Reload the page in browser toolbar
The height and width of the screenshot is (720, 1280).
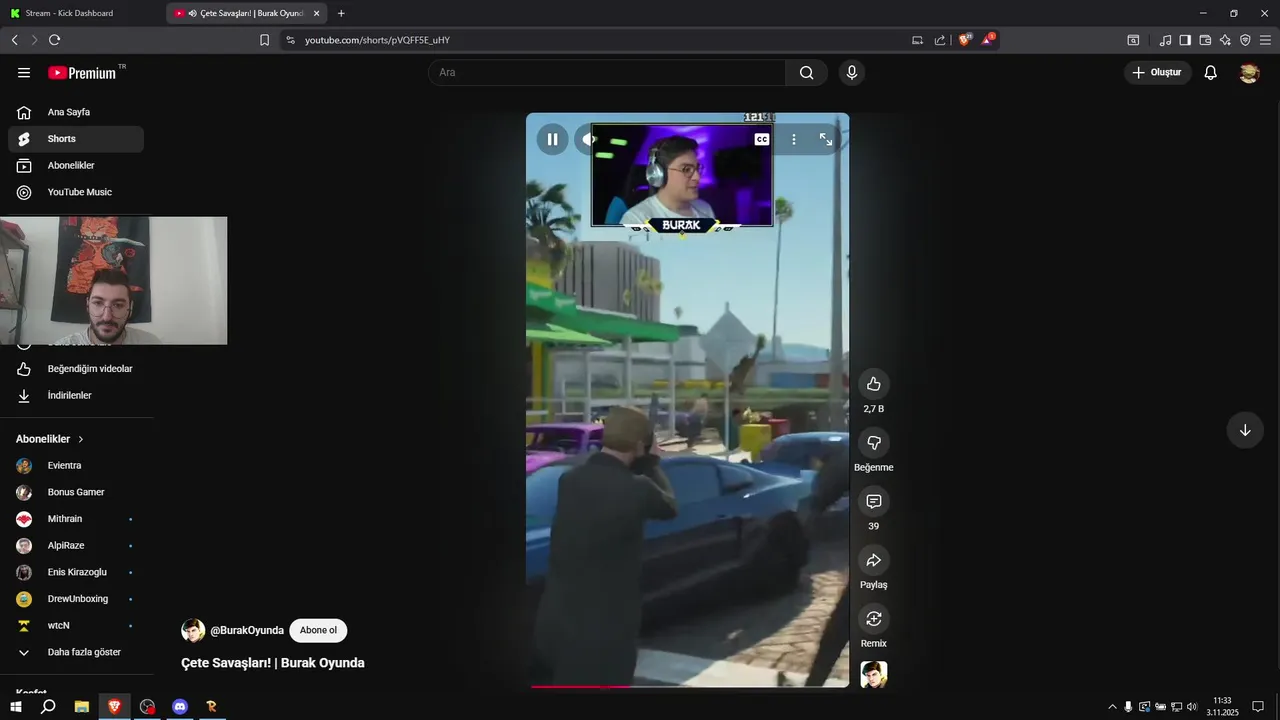54,40
